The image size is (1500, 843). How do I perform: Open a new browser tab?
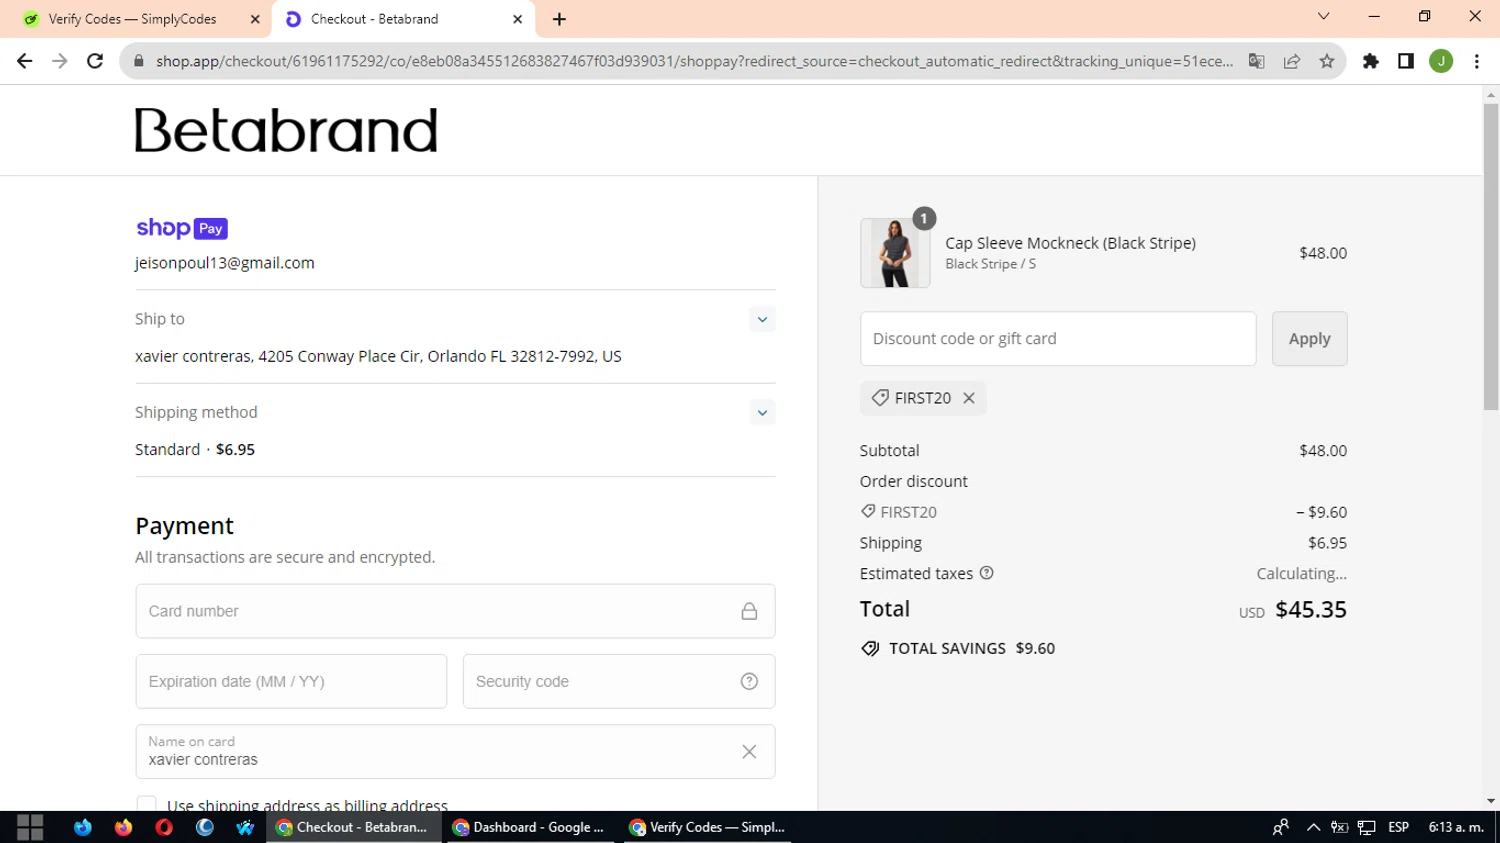559,19
